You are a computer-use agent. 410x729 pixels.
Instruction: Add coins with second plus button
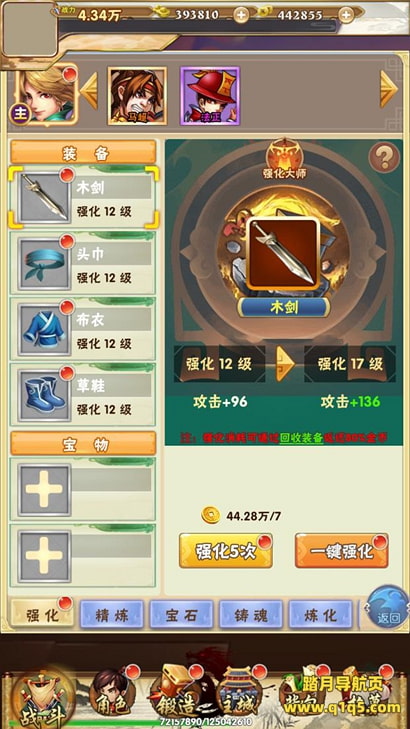346,15
